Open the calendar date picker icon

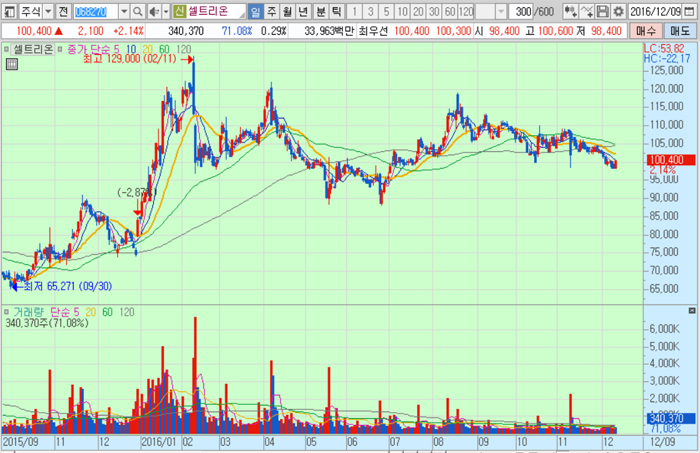[691, 12]
